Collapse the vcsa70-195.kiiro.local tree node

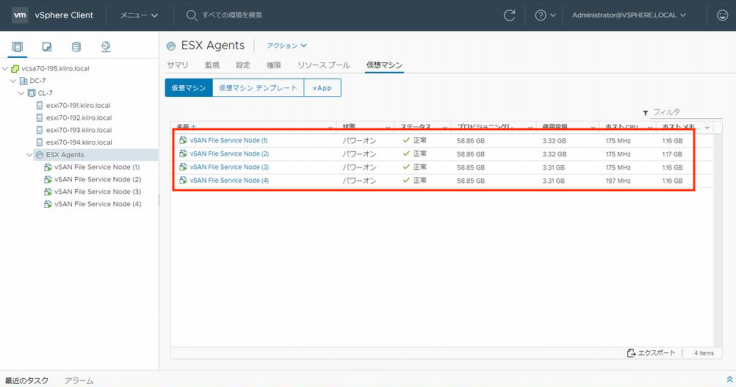5,69
